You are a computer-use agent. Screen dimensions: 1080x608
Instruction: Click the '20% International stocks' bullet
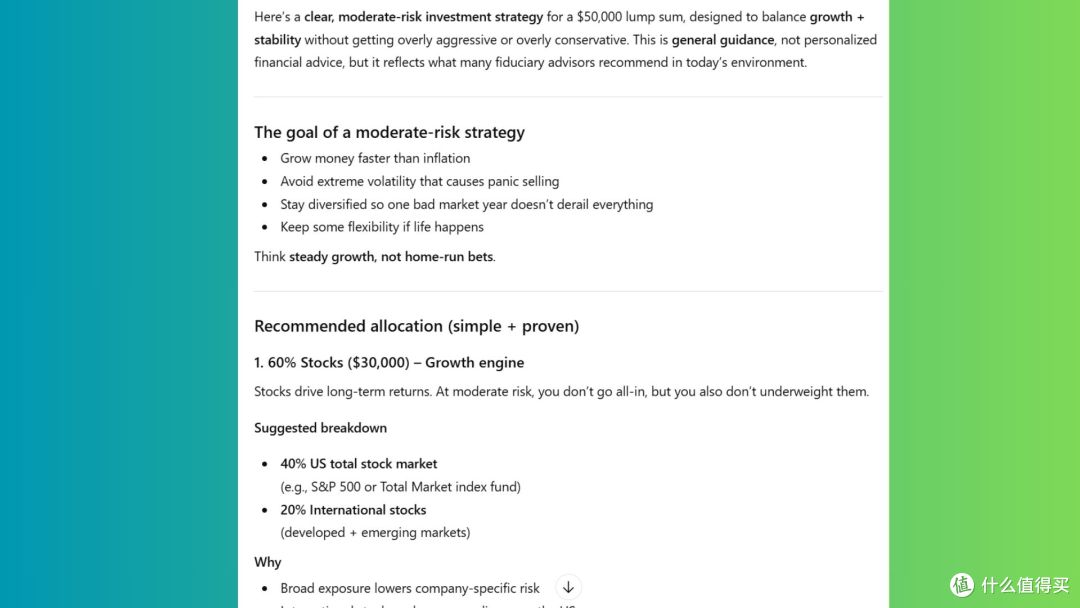[x=353, y=510]
